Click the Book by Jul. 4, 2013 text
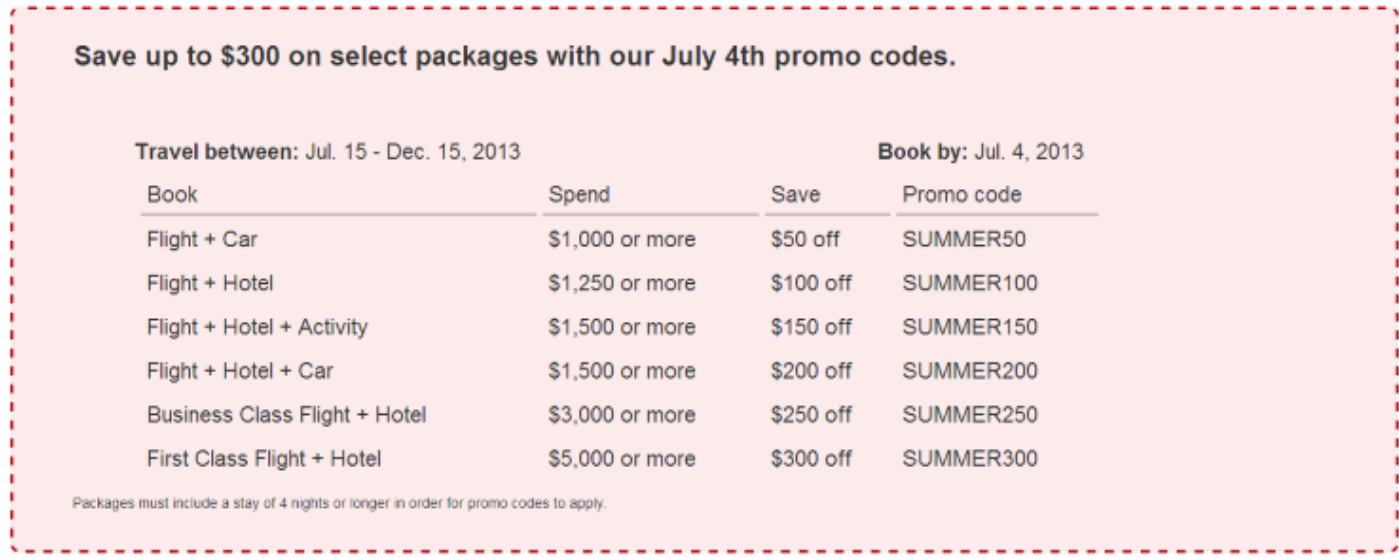The width and height of the screenshot is (1399, 558). [981, 152]
